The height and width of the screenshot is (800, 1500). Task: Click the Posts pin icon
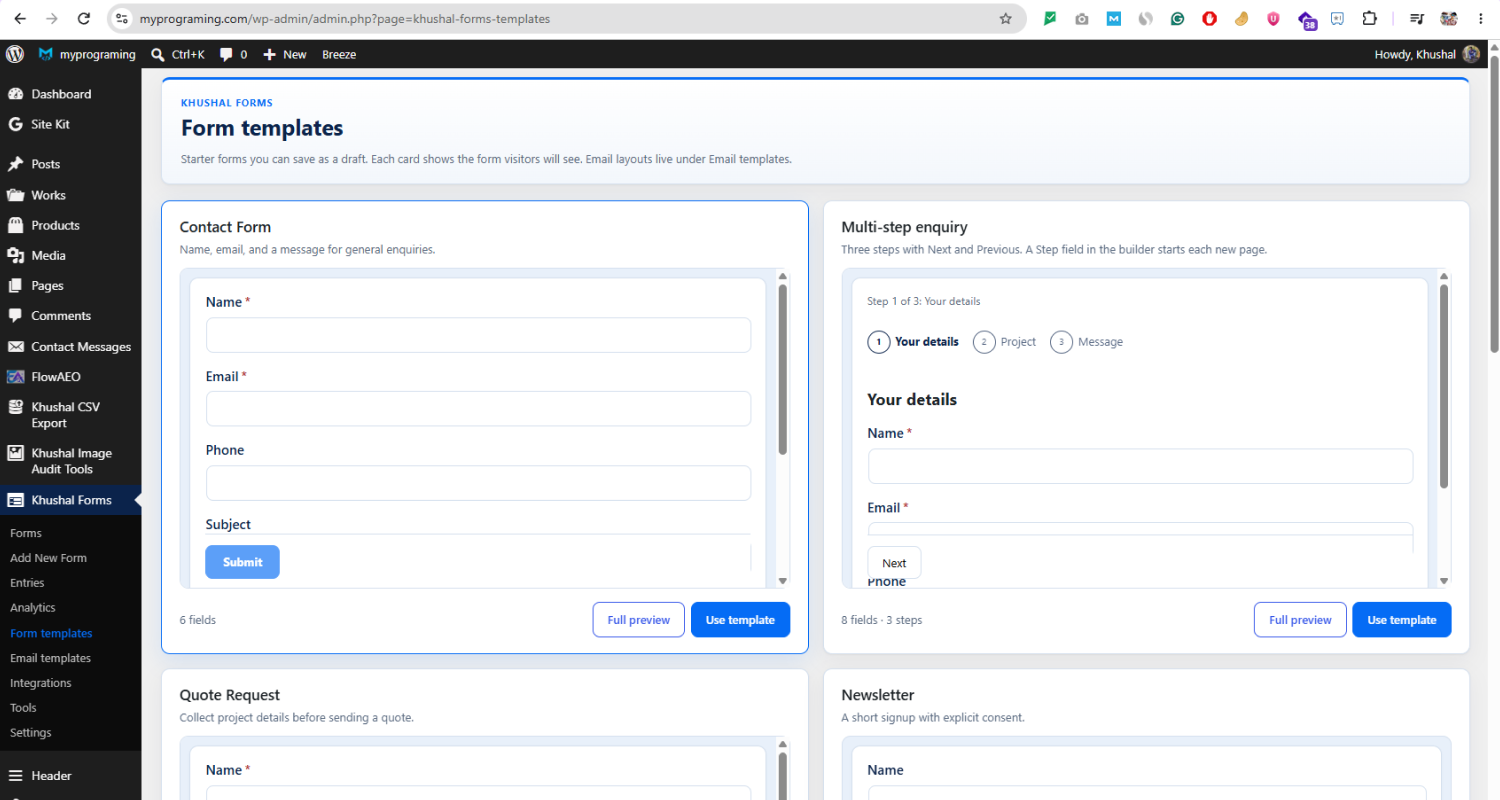tap(15, 164)
